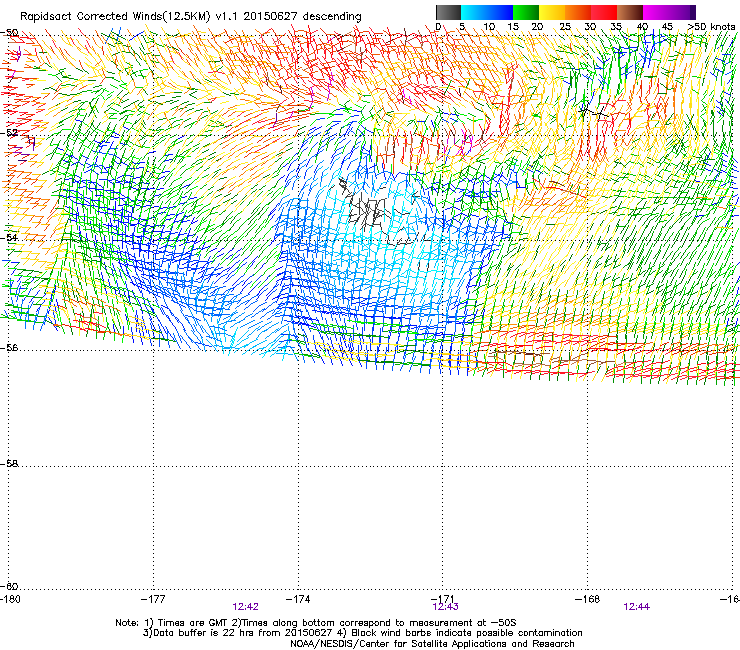Click the NOAA/NESDIS credit text
The height and width of the screenshot is (650, 740).
pyautogui.click(x=432, y=644)
